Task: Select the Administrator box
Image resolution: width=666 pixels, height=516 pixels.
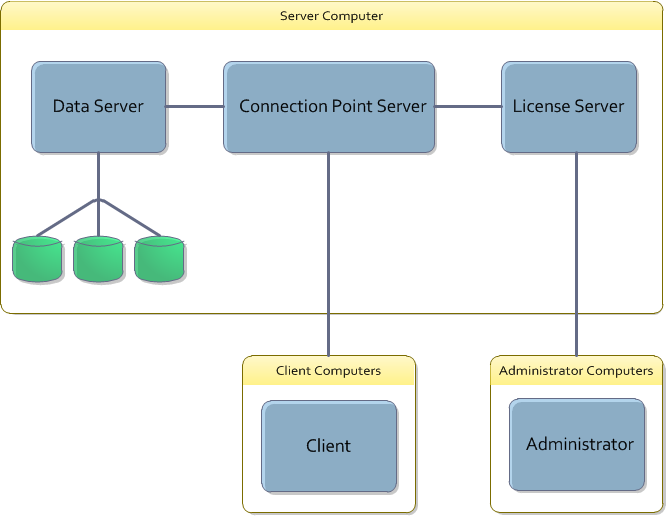Action: coord(577,445)
